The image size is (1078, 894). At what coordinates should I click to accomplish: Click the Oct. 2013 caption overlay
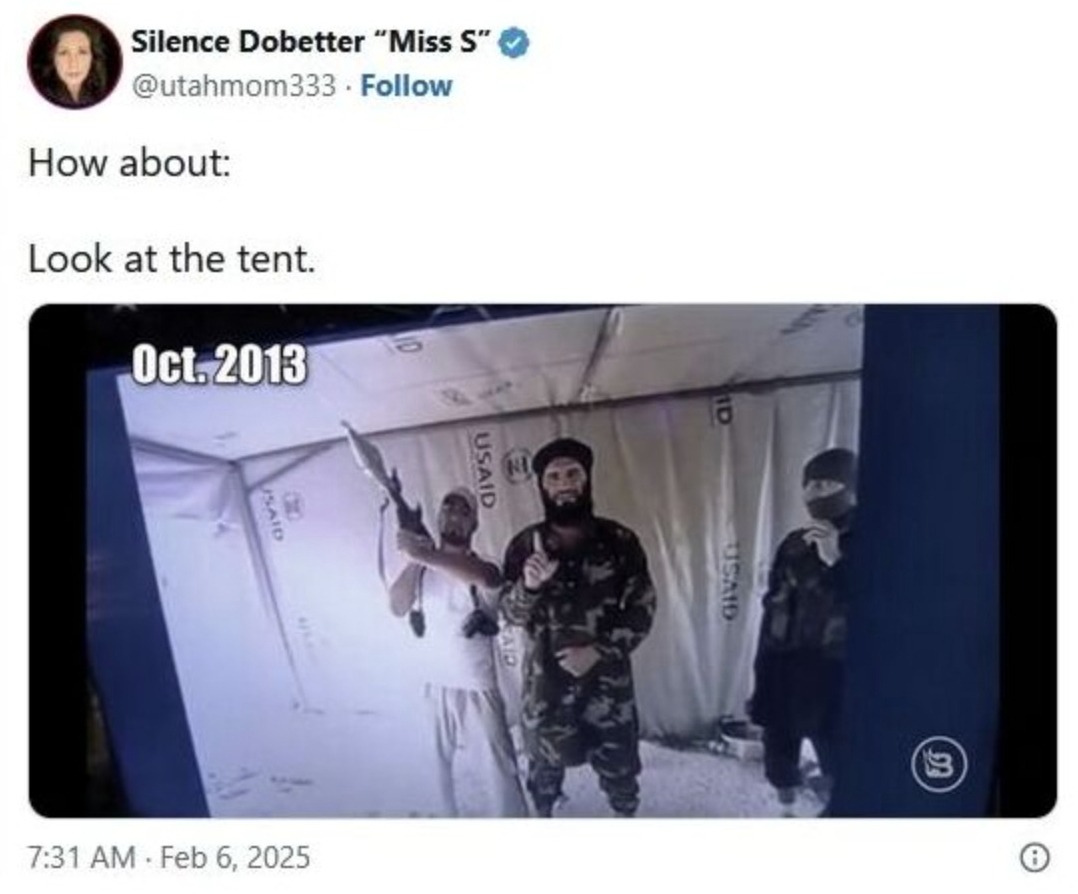(219, 364)
